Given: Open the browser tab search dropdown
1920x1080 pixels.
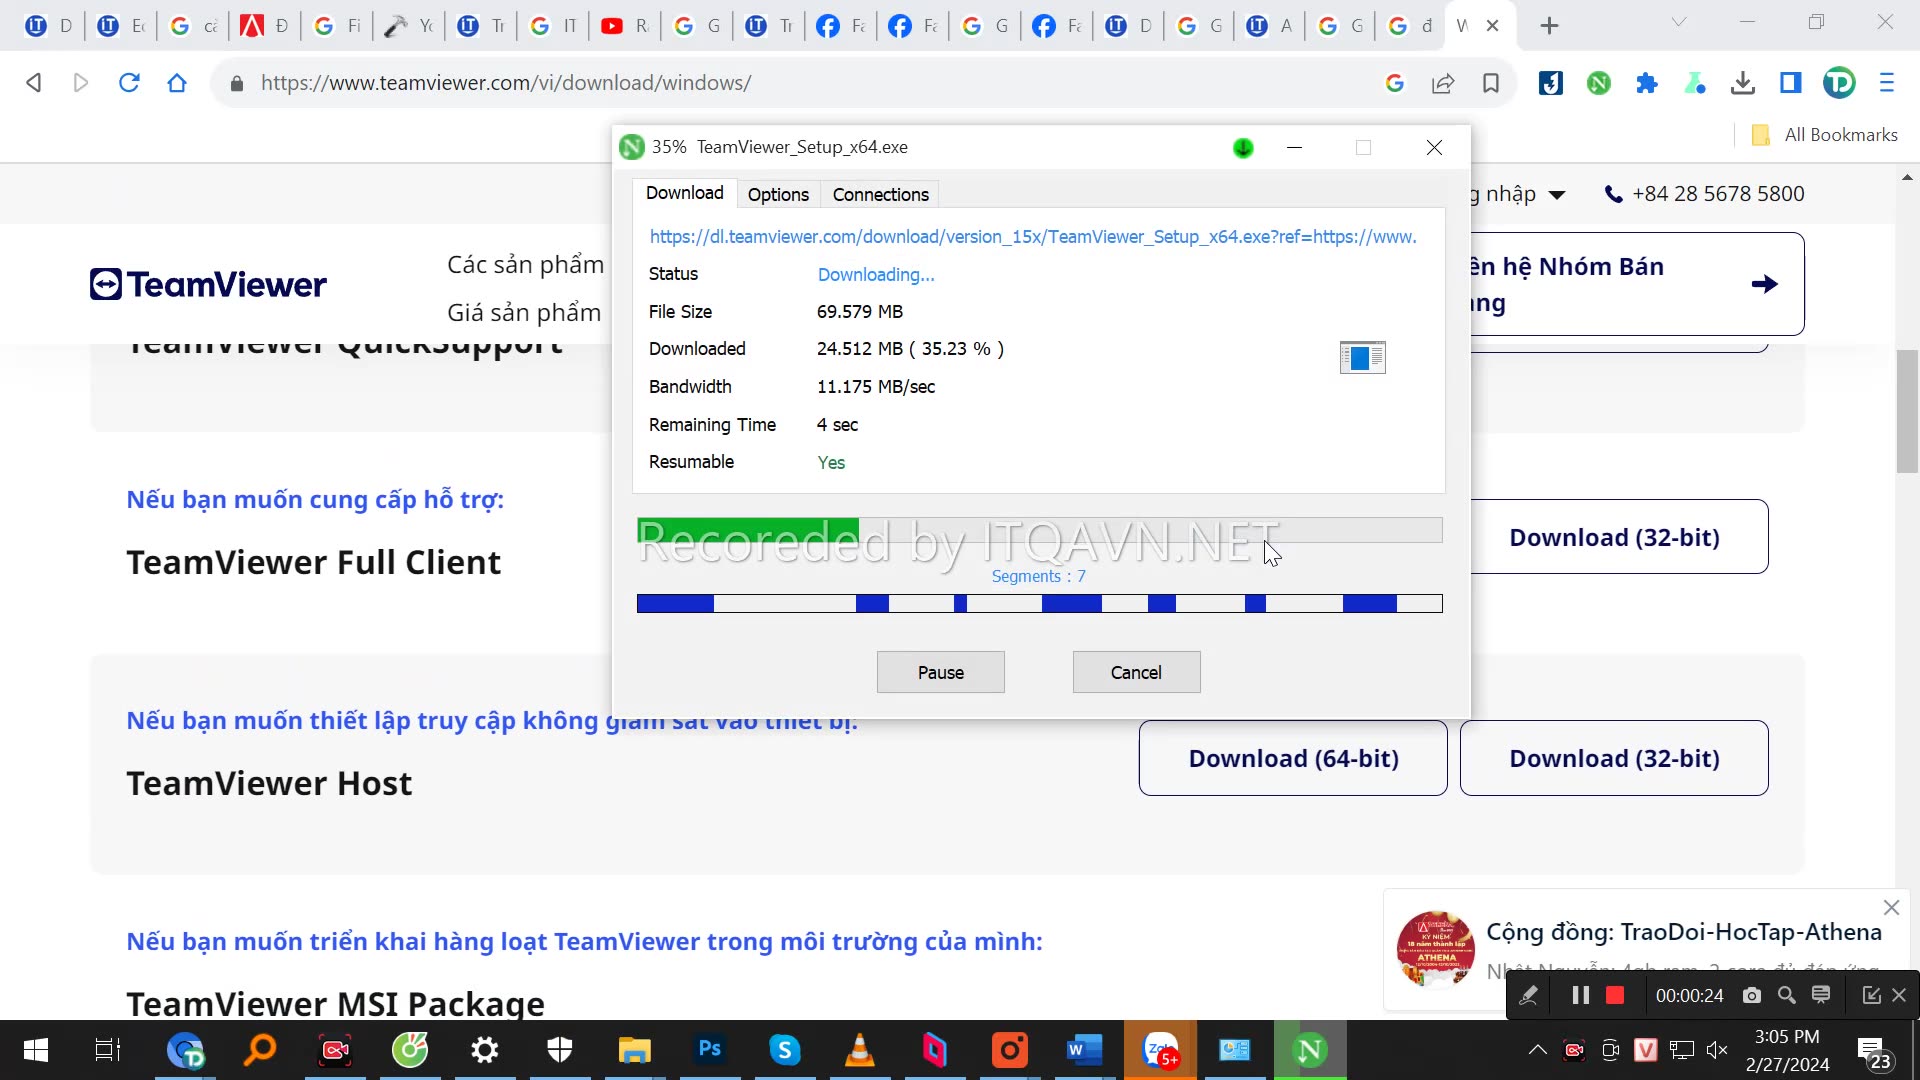Looking at the screenshot, I should [x=1680, y=22].
